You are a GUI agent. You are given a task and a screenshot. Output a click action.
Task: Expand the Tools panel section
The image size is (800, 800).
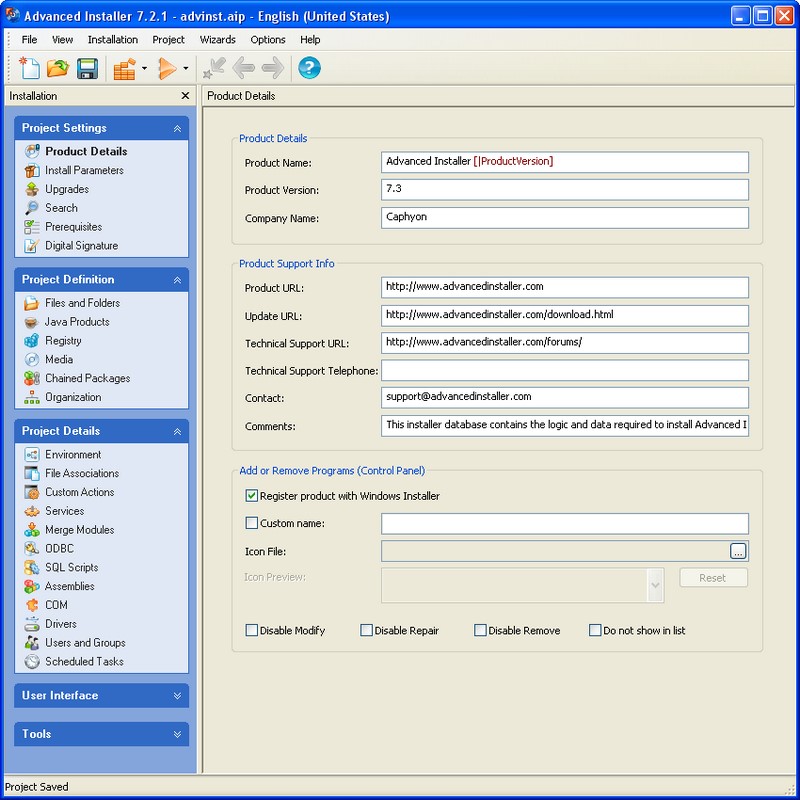point(101,734)
